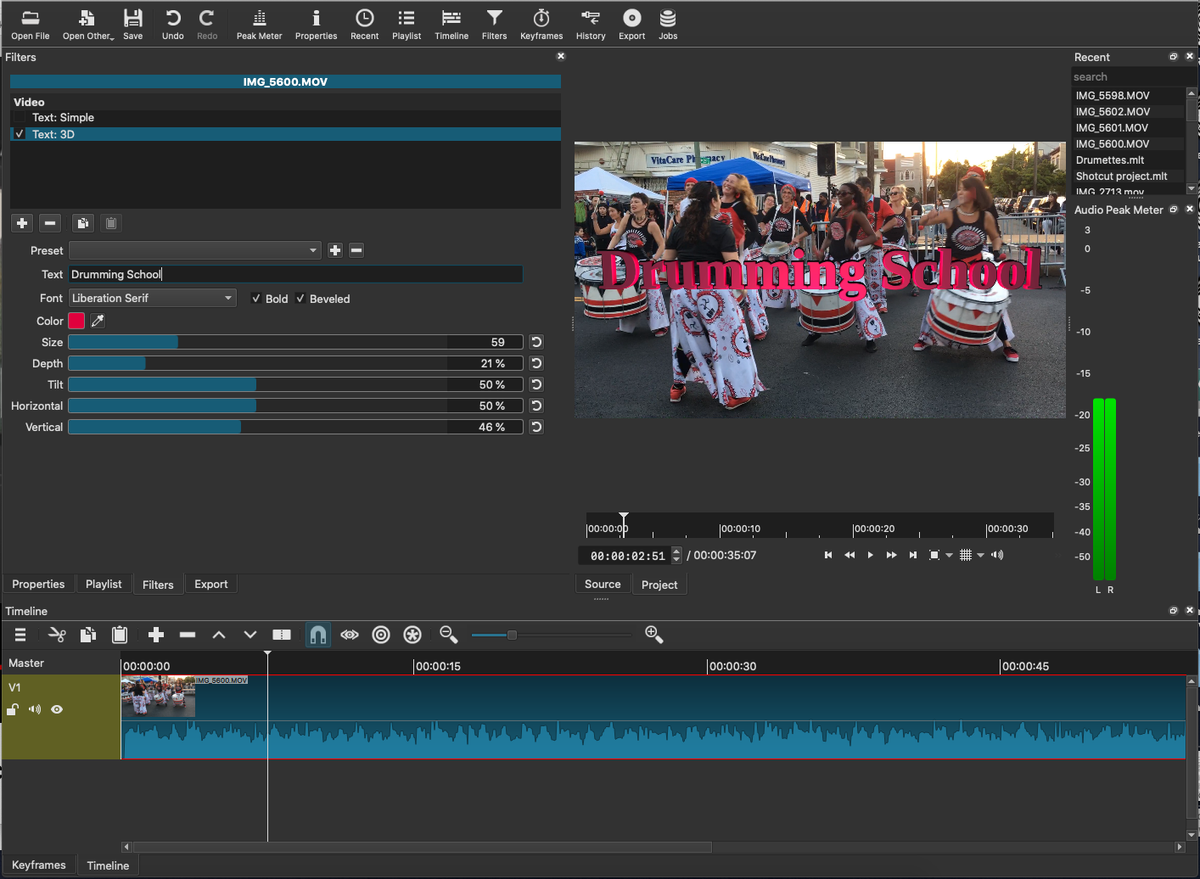Switch to the Project tab
The height and width of the screenshot is (879, 1200).
pyautogui.click(x=659, y=585)
